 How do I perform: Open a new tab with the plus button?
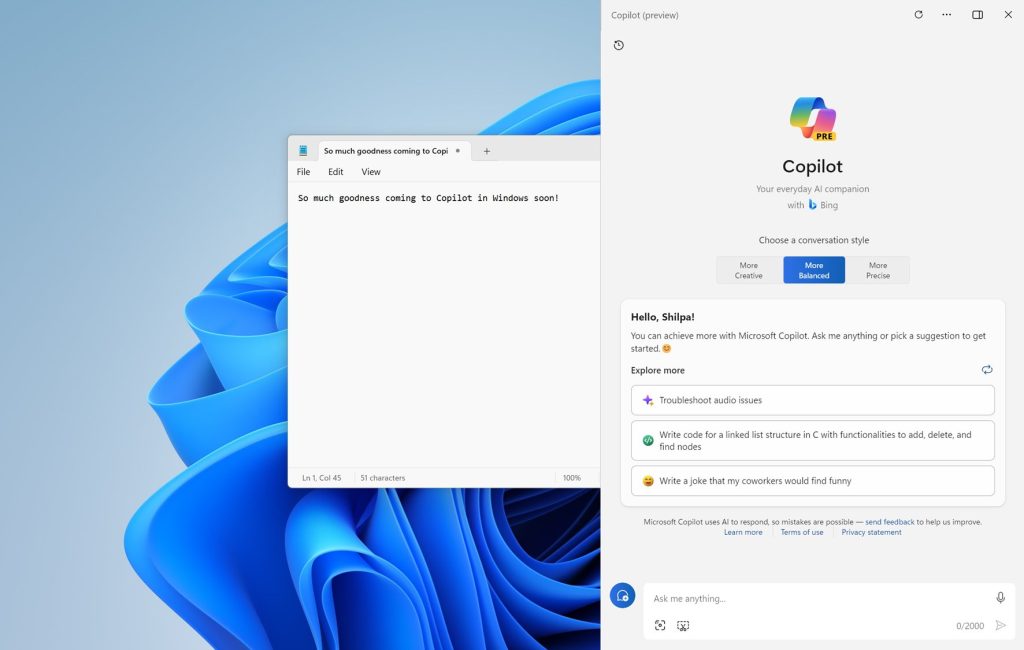click(486, 150)
